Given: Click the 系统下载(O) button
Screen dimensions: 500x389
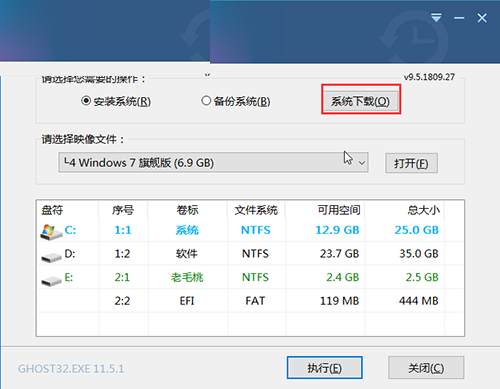Looking at the screenshot, I should click(361, 101).
